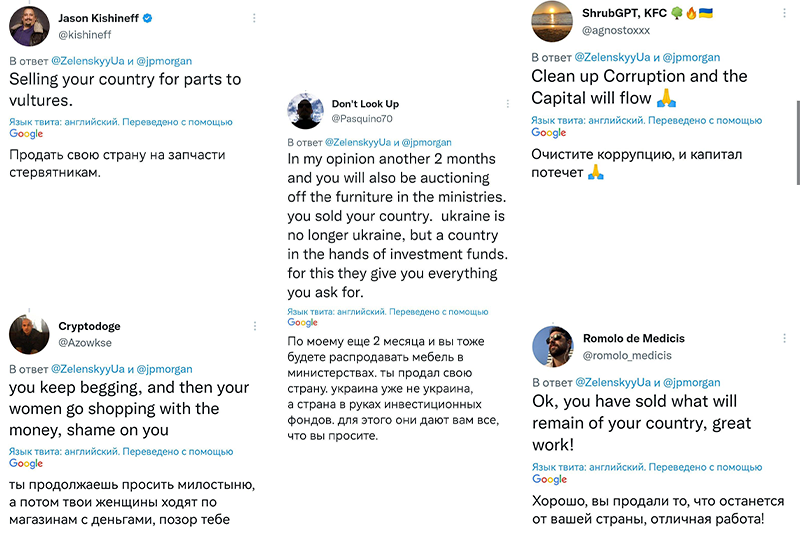800x533 pixels.
Task: Open ShrubGPT's sunset avatar
Action: [552, 21]
